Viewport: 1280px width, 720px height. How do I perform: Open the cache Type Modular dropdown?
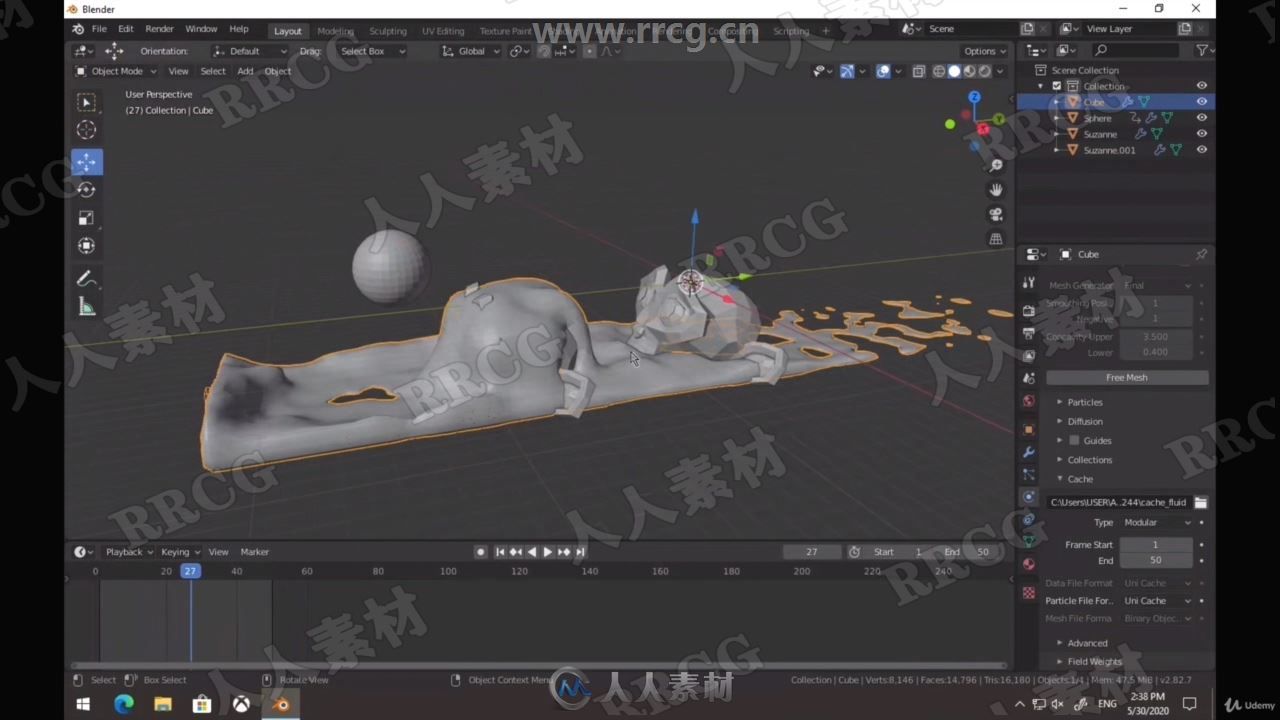click(1157, 522)
